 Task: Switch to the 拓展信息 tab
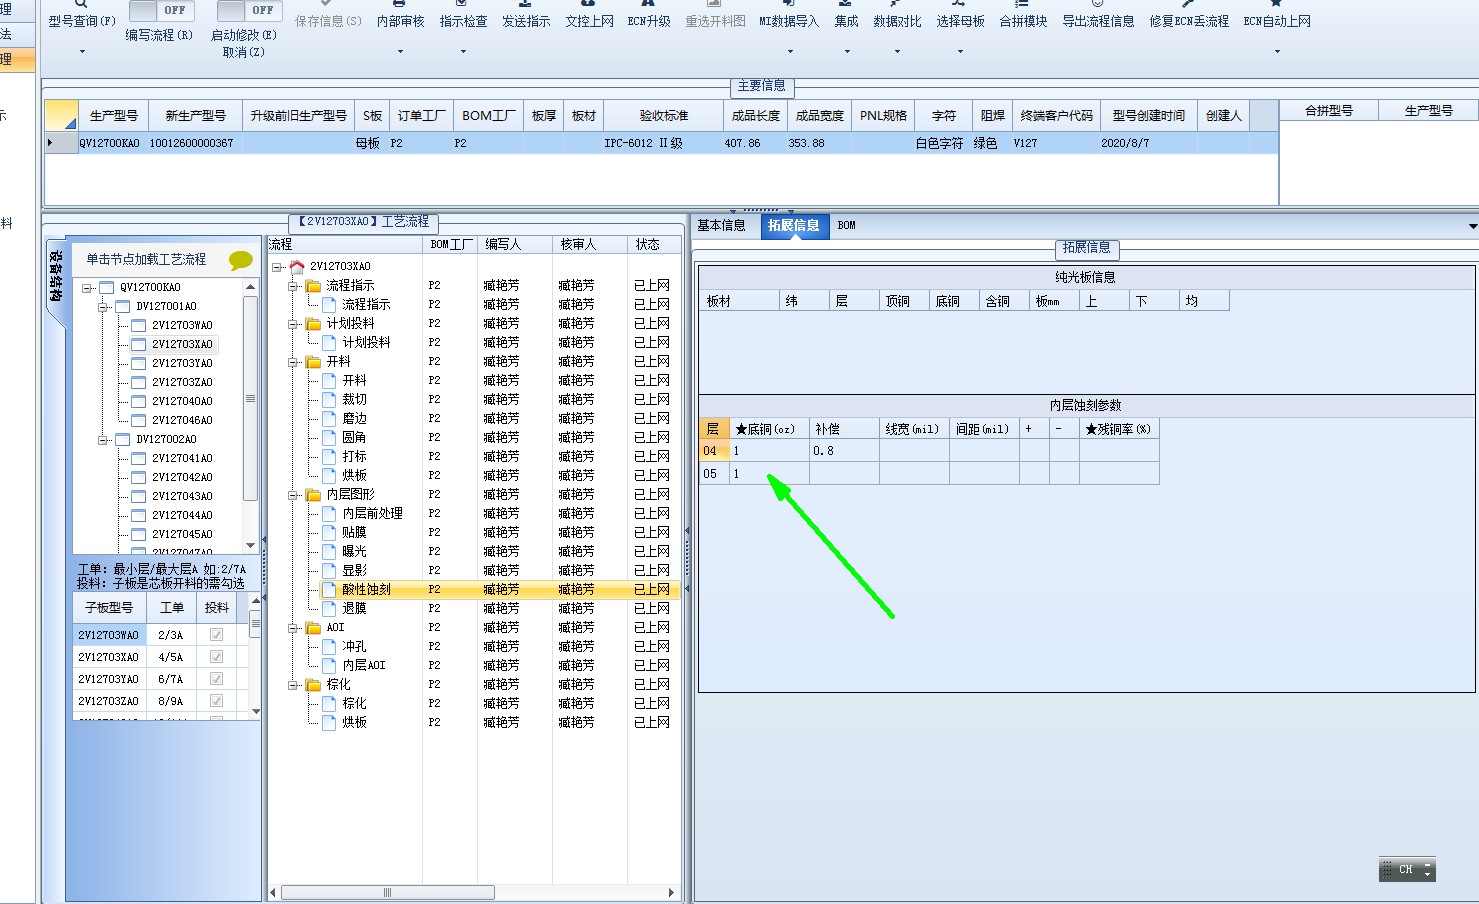click(794, 225)
